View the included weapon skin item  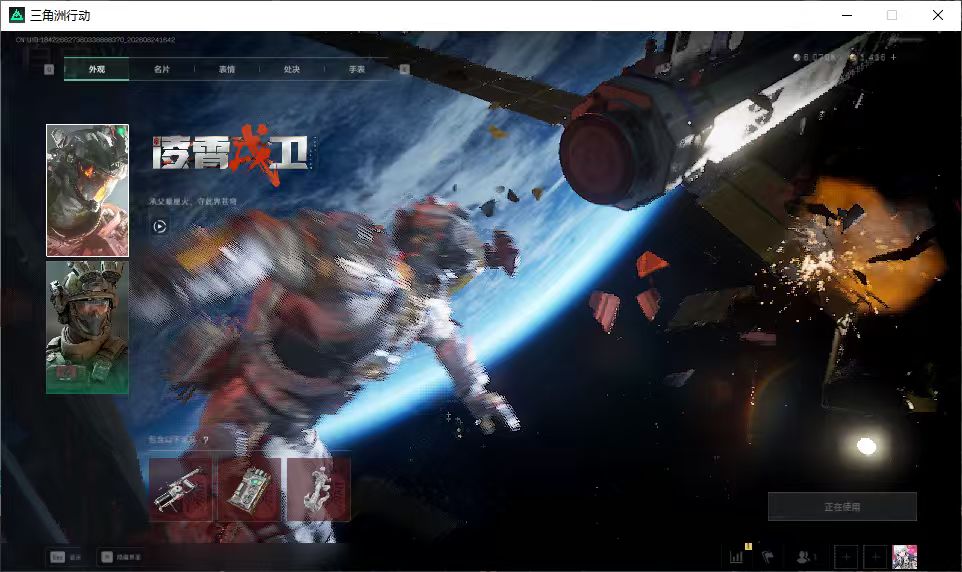coord(180,489)
